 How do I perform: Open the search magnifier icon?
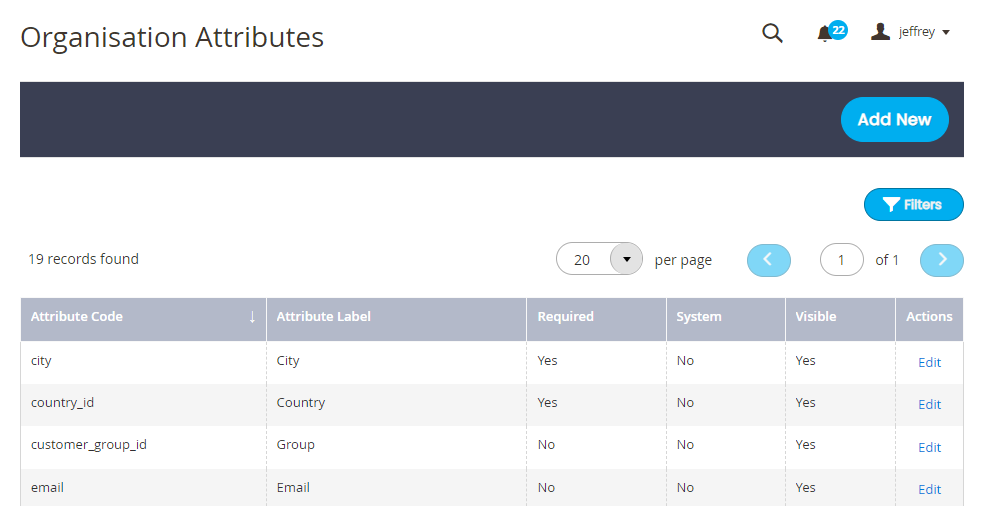click(x=772, y=33)
